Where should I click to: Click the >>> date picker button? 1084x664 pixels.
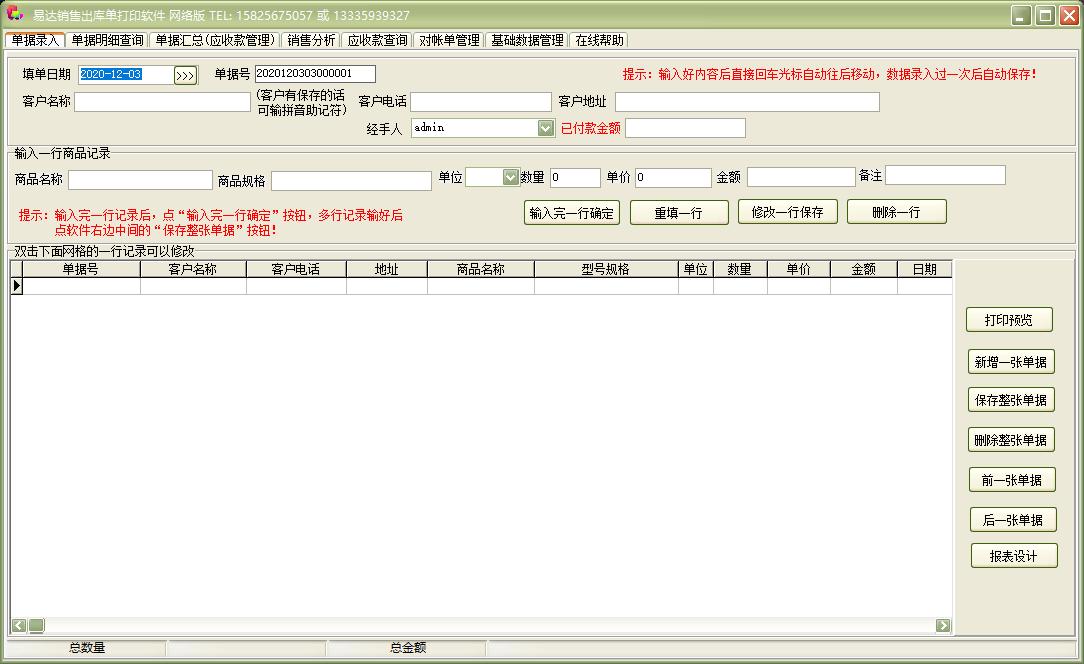coord(185,75)
